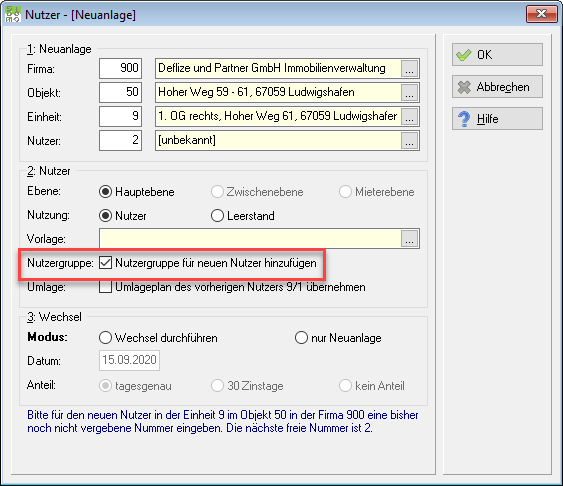Open Firma lookup via ellipsis button
This screenshot has width=563, height=486.
pyautogui.click(x=409, y=69)
